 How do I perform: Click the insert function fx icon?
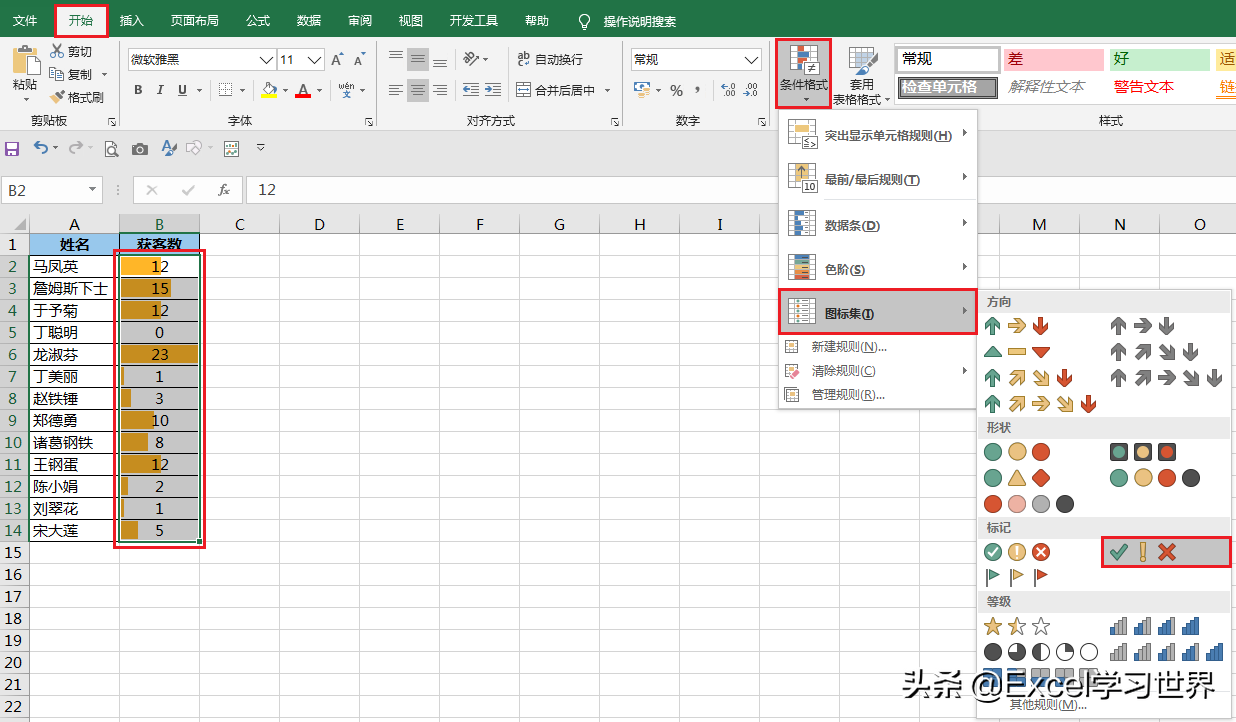coord(224,189)
